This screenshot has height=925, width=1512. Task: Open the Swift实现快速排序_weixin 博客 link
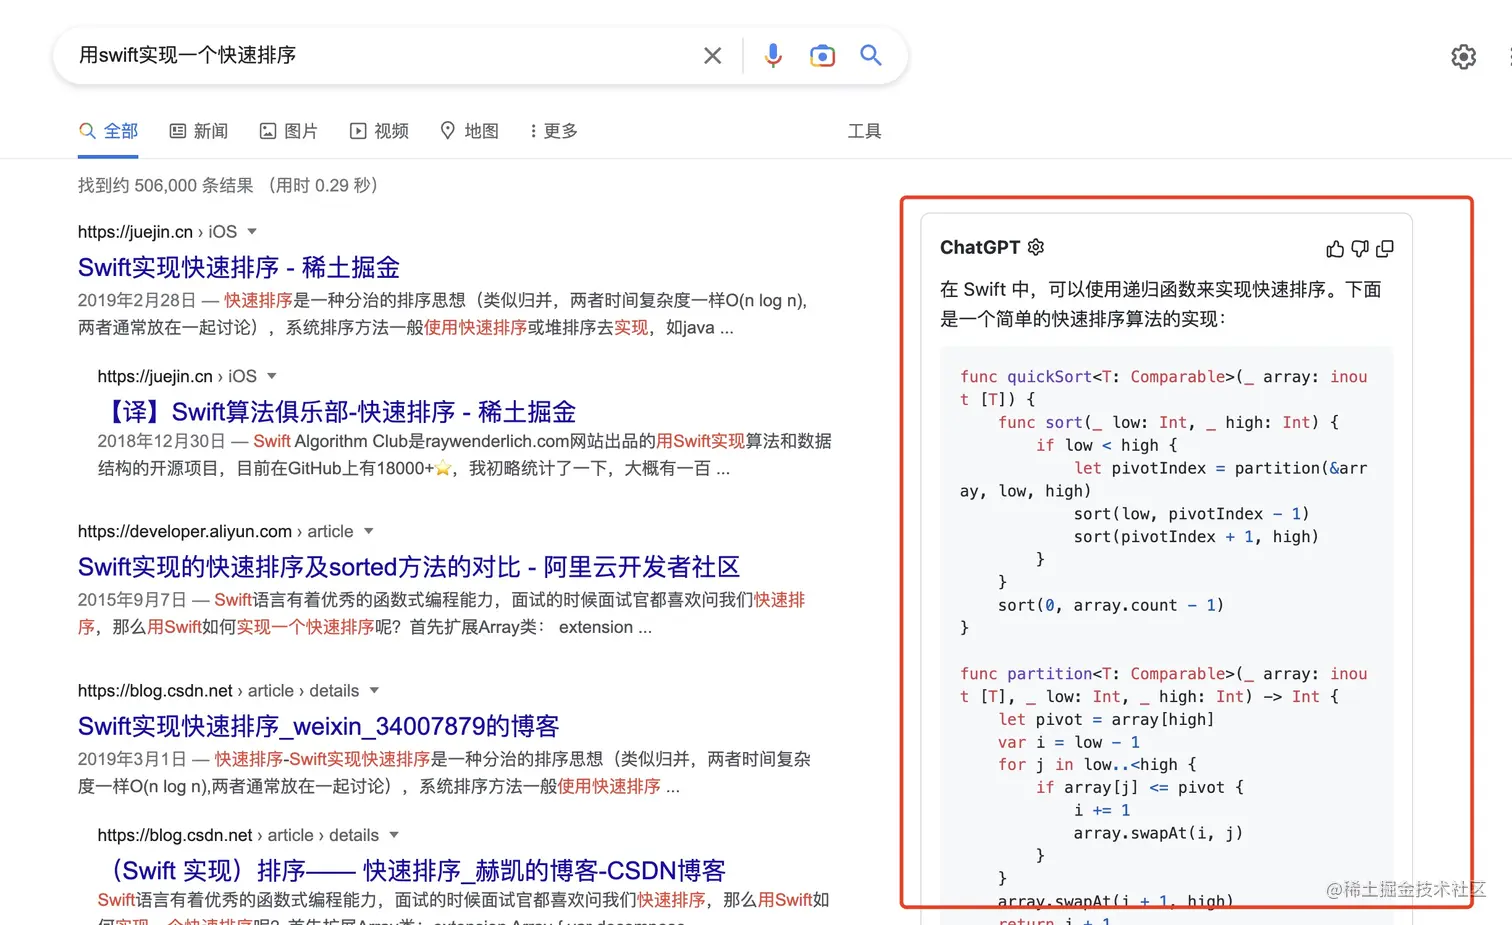[x=320, y=726]
